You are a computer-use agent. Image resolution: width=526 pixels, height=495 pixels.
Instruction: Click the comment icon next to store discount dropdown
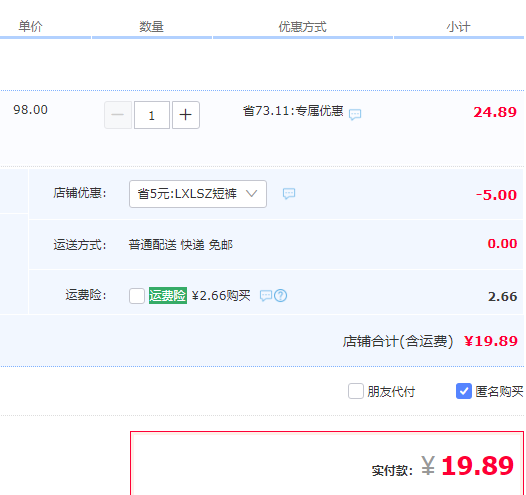289,194
